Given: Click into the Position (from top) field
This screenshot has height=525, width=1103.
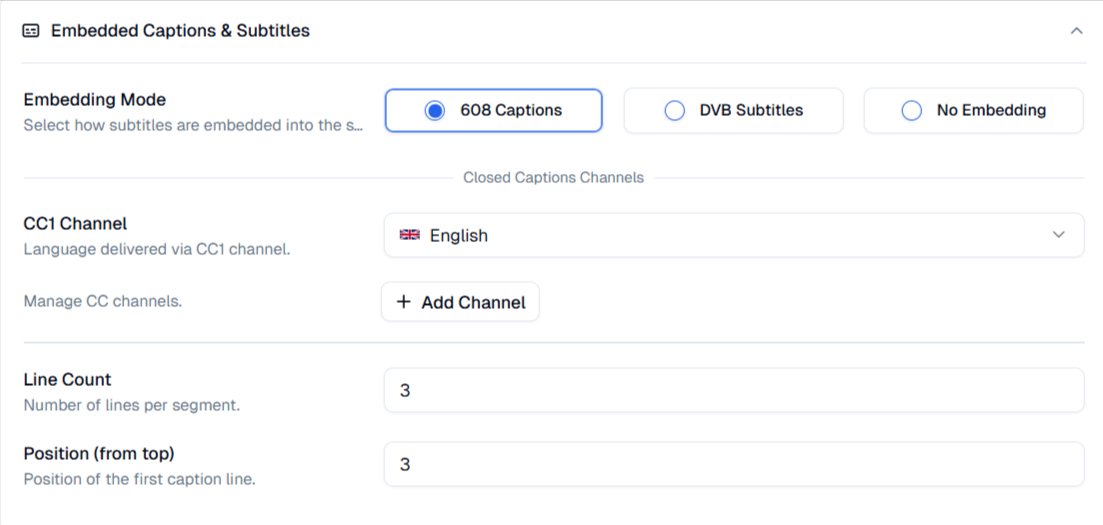Looking at the screenshot, I should pos(733,464).
